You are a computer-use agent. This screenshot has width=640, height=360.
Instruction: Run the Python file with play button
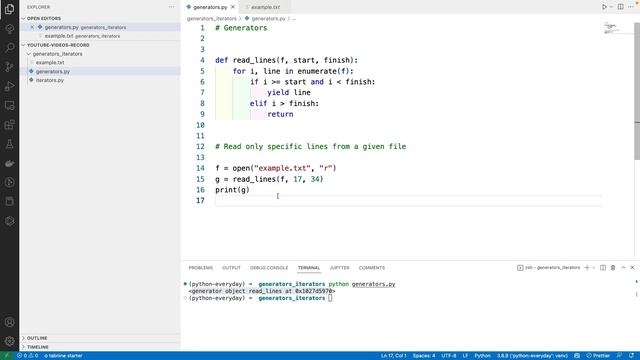pos(604,7)
